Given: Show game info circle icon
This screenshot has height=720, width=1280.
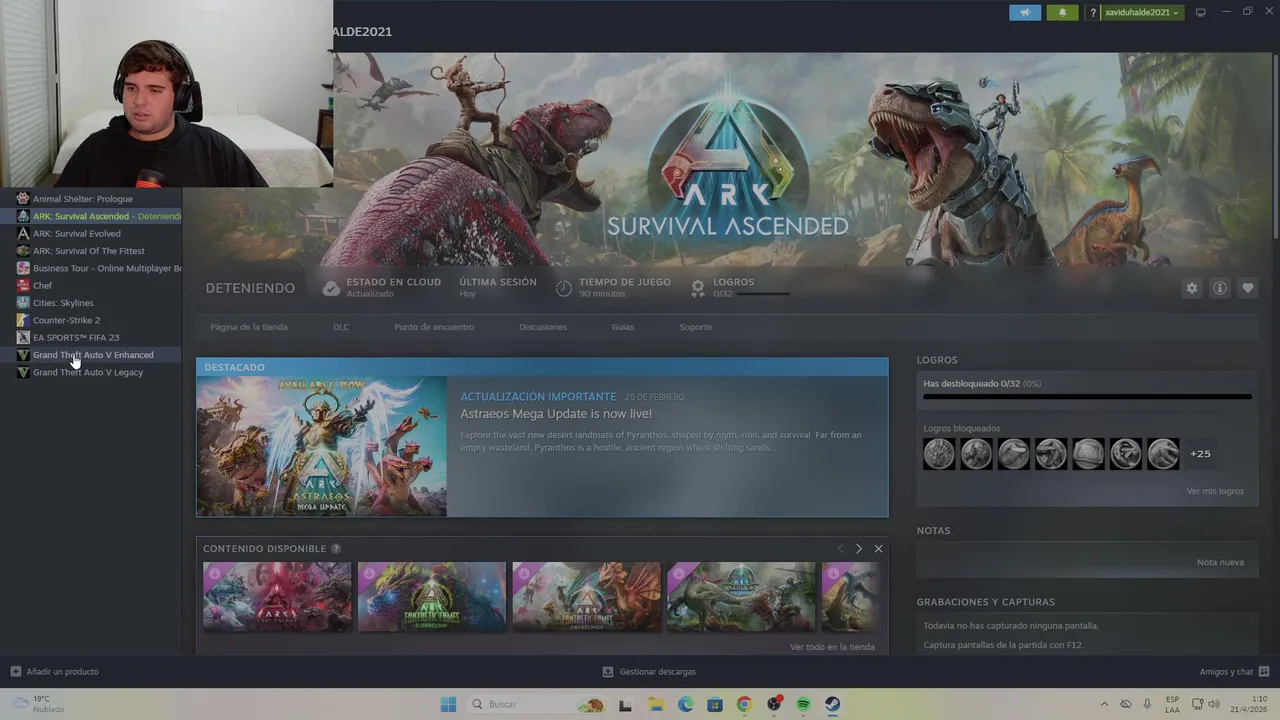Looking at the screenshot, I should (x=1219, y=288).
